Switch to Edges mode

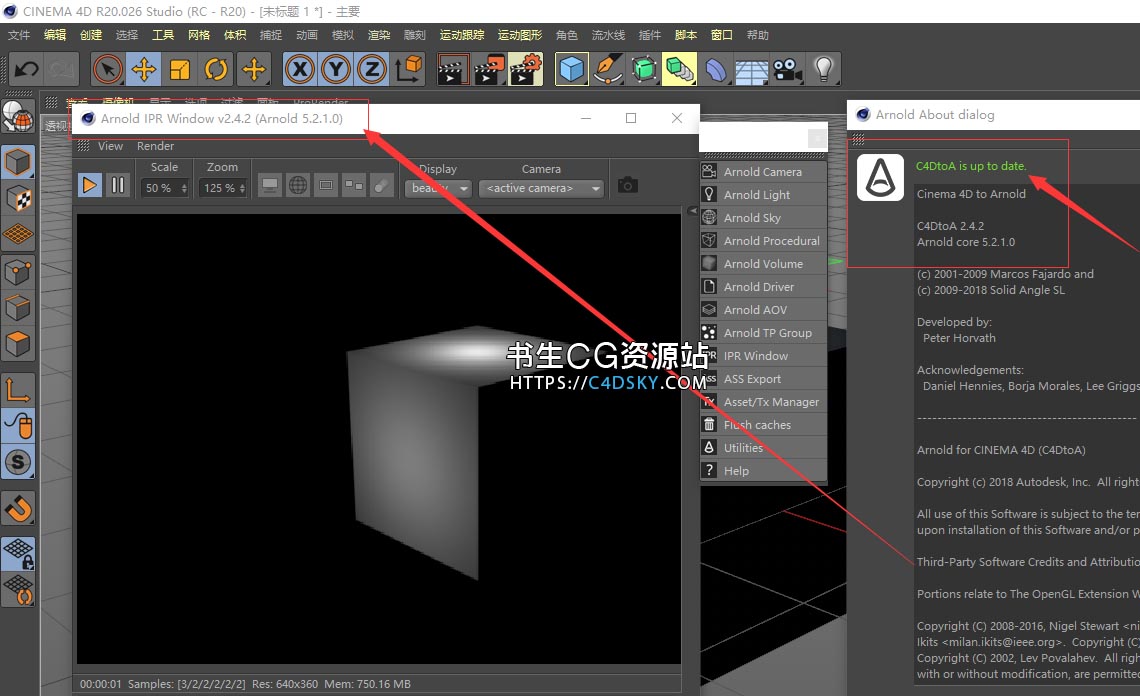18,309
